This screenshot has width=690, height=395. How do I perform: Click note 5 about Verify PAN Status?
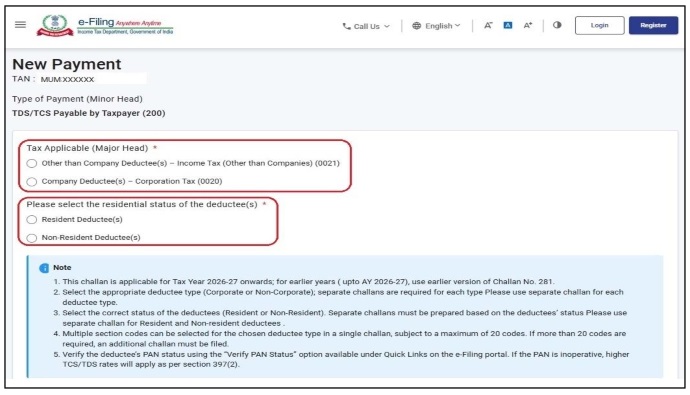pos(345,359)
